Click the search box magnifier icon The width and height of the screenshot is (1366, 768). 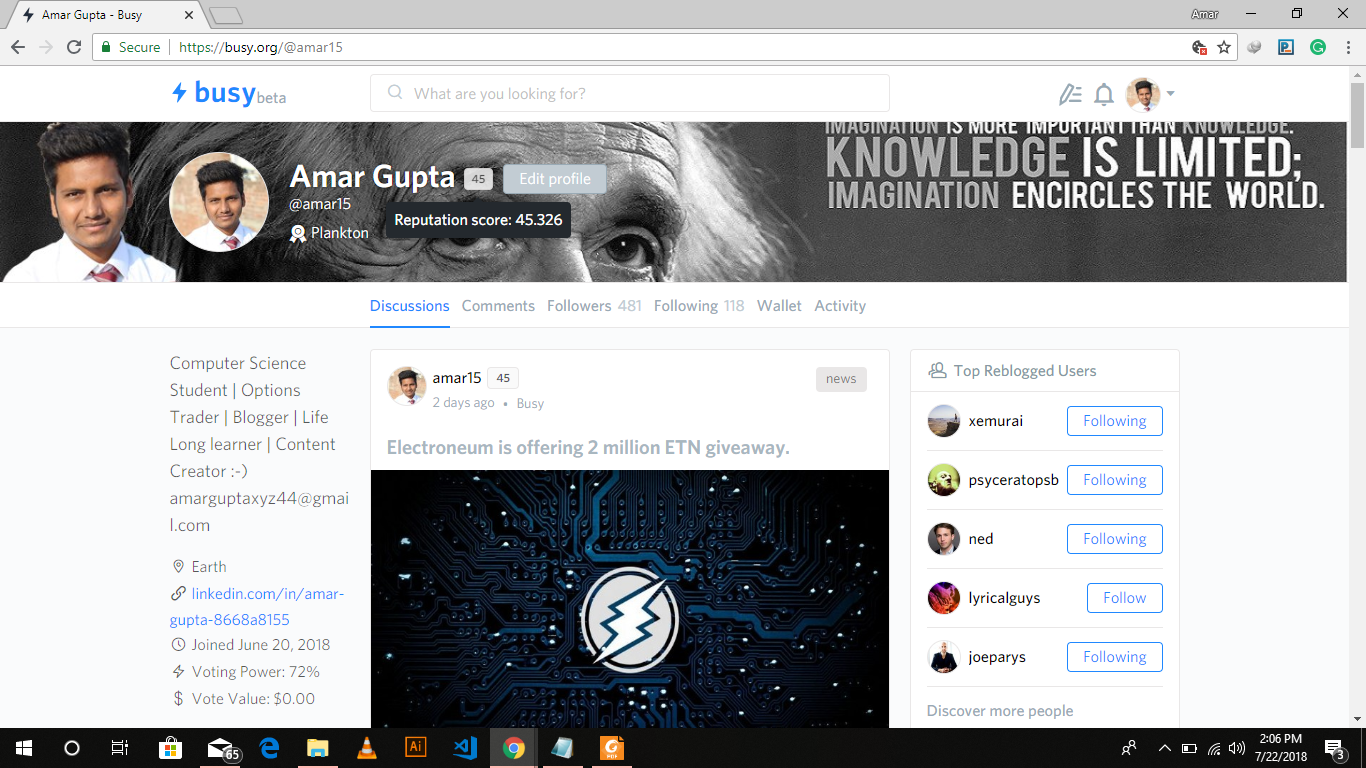[x=395, y=93]
